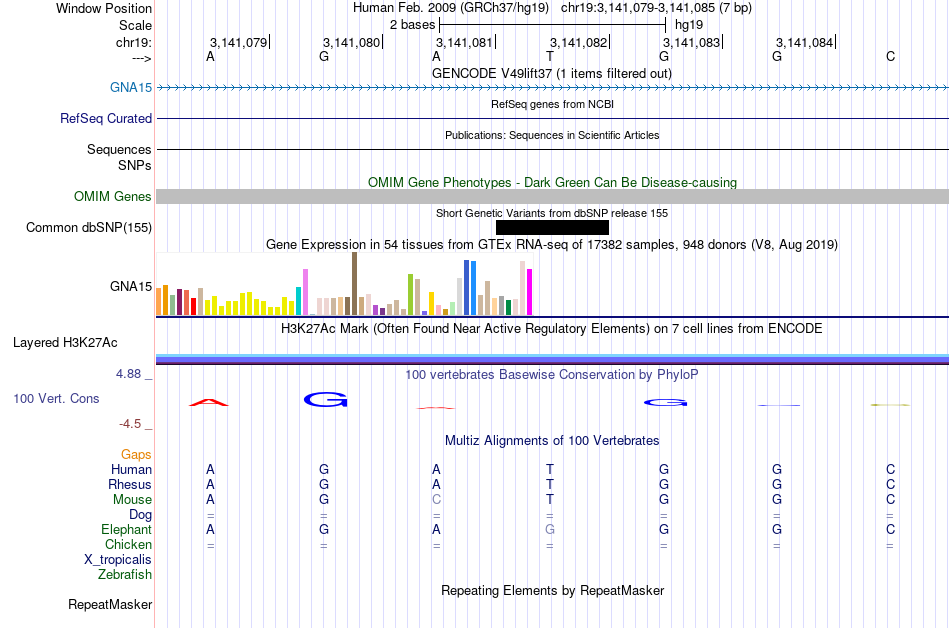The height and width of the screenshot is (628, 950).
Task: Click the Sequences track label
Action: pos(119,149)
